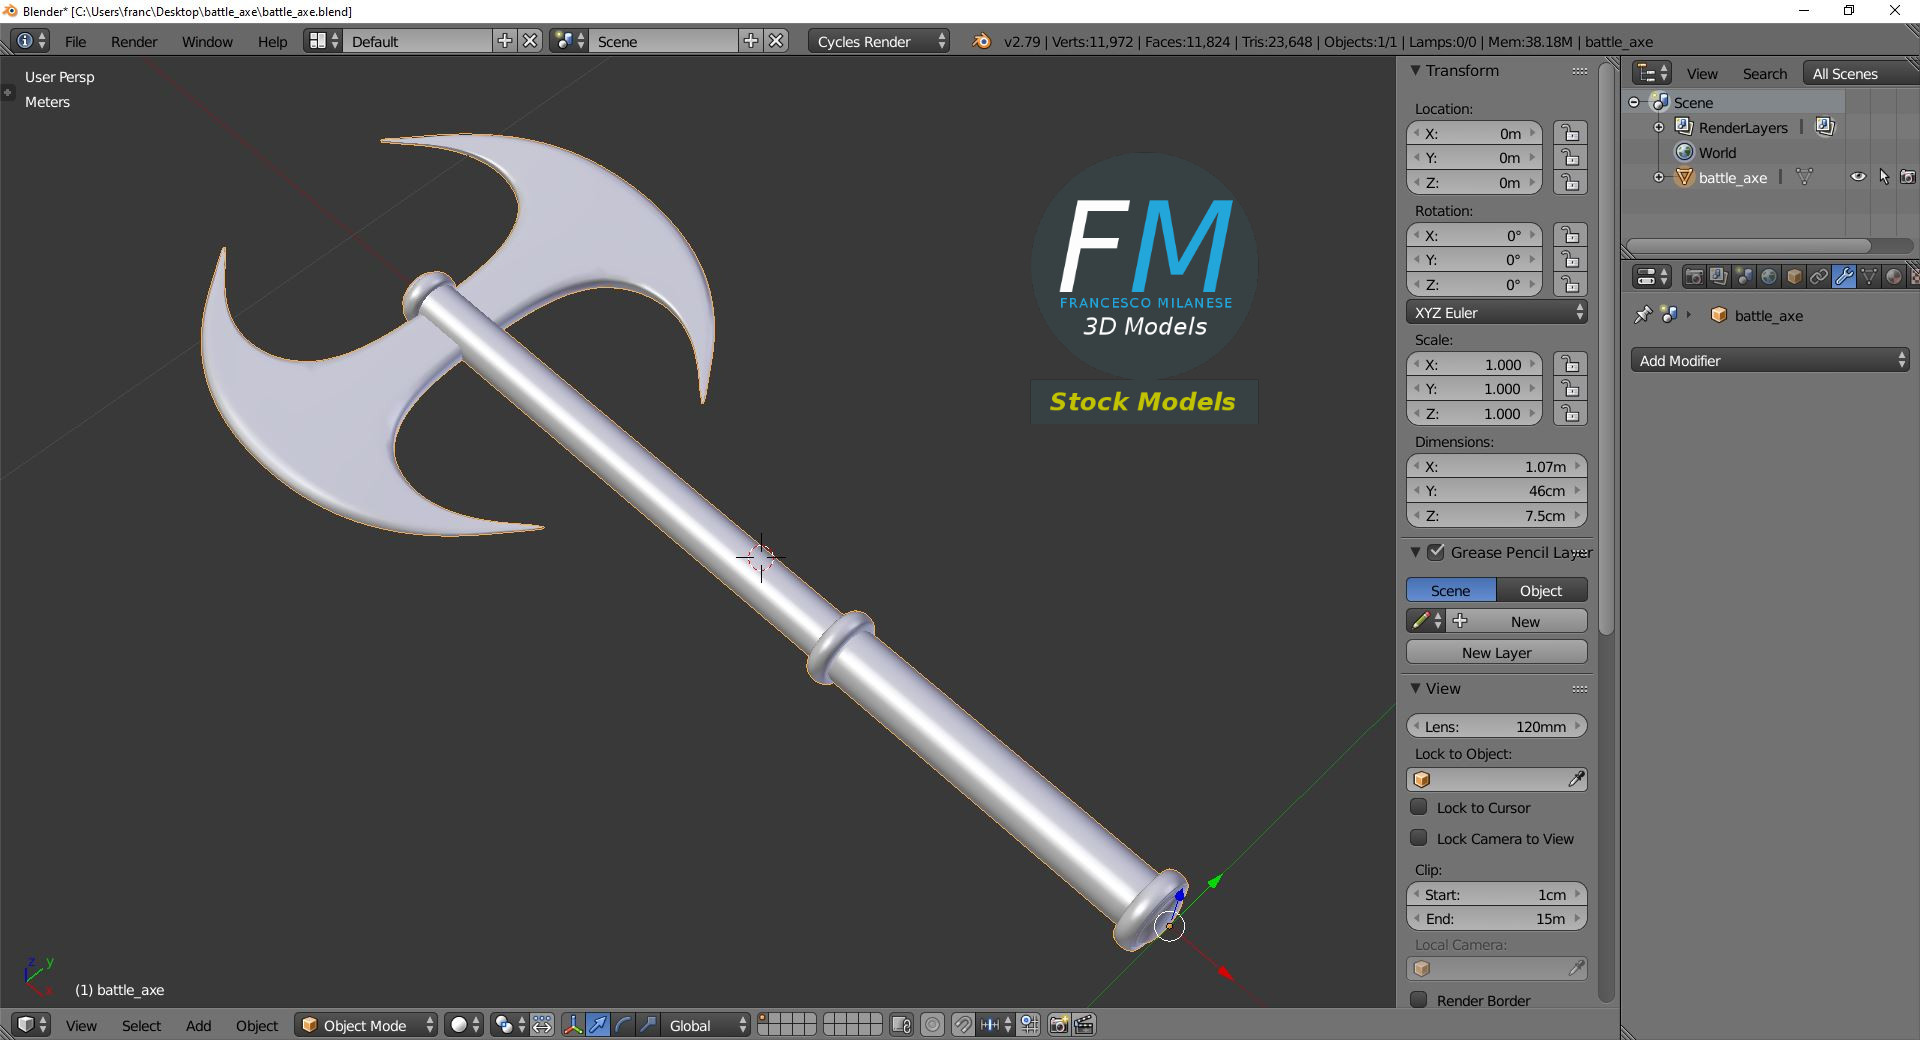Lock the Rotation Y axis
This screenshot has width=1920, height=1040.
[1571, 260]
